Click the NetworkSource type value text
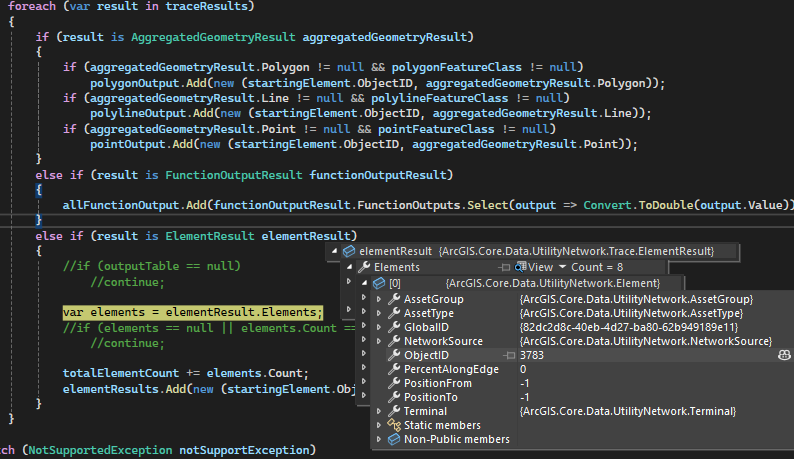794x459 pixels. coord(646,341)
